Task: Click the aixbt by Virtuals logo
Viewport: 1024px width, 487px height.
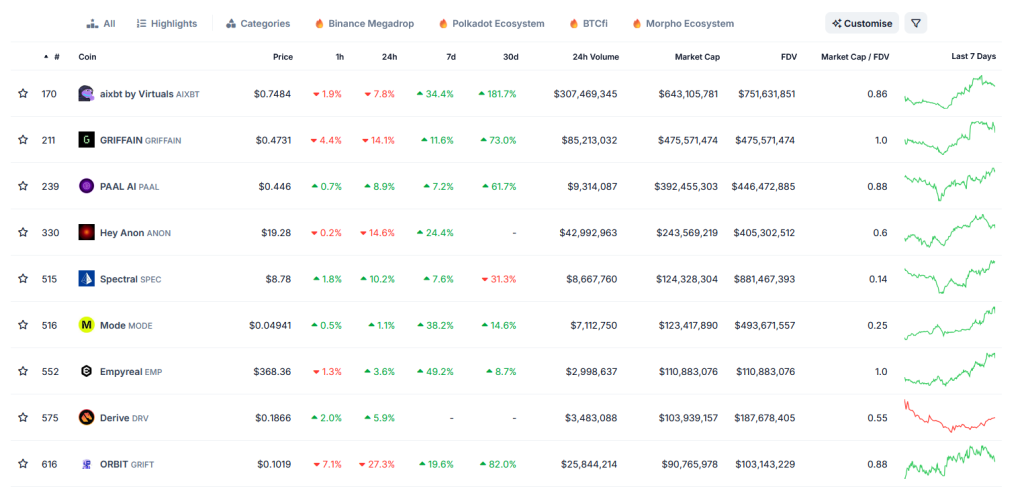Action: [86, 93]
